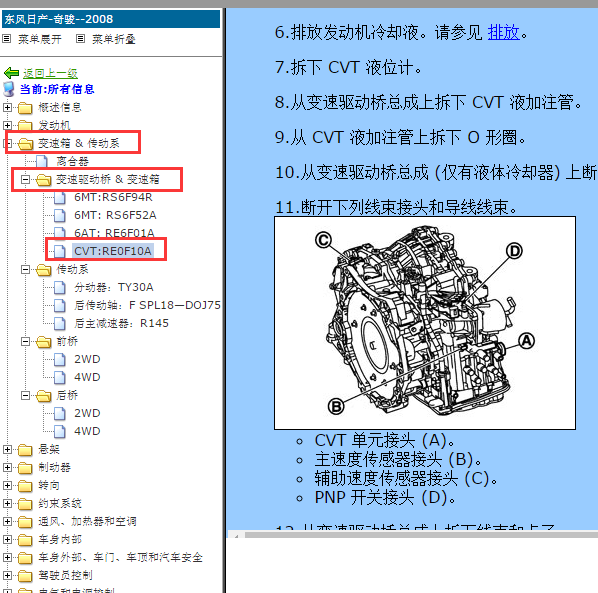Open the 概述信息 folder icon
Image resolution: width=598 pixels, height=593 pixels.
click(25, 108)
